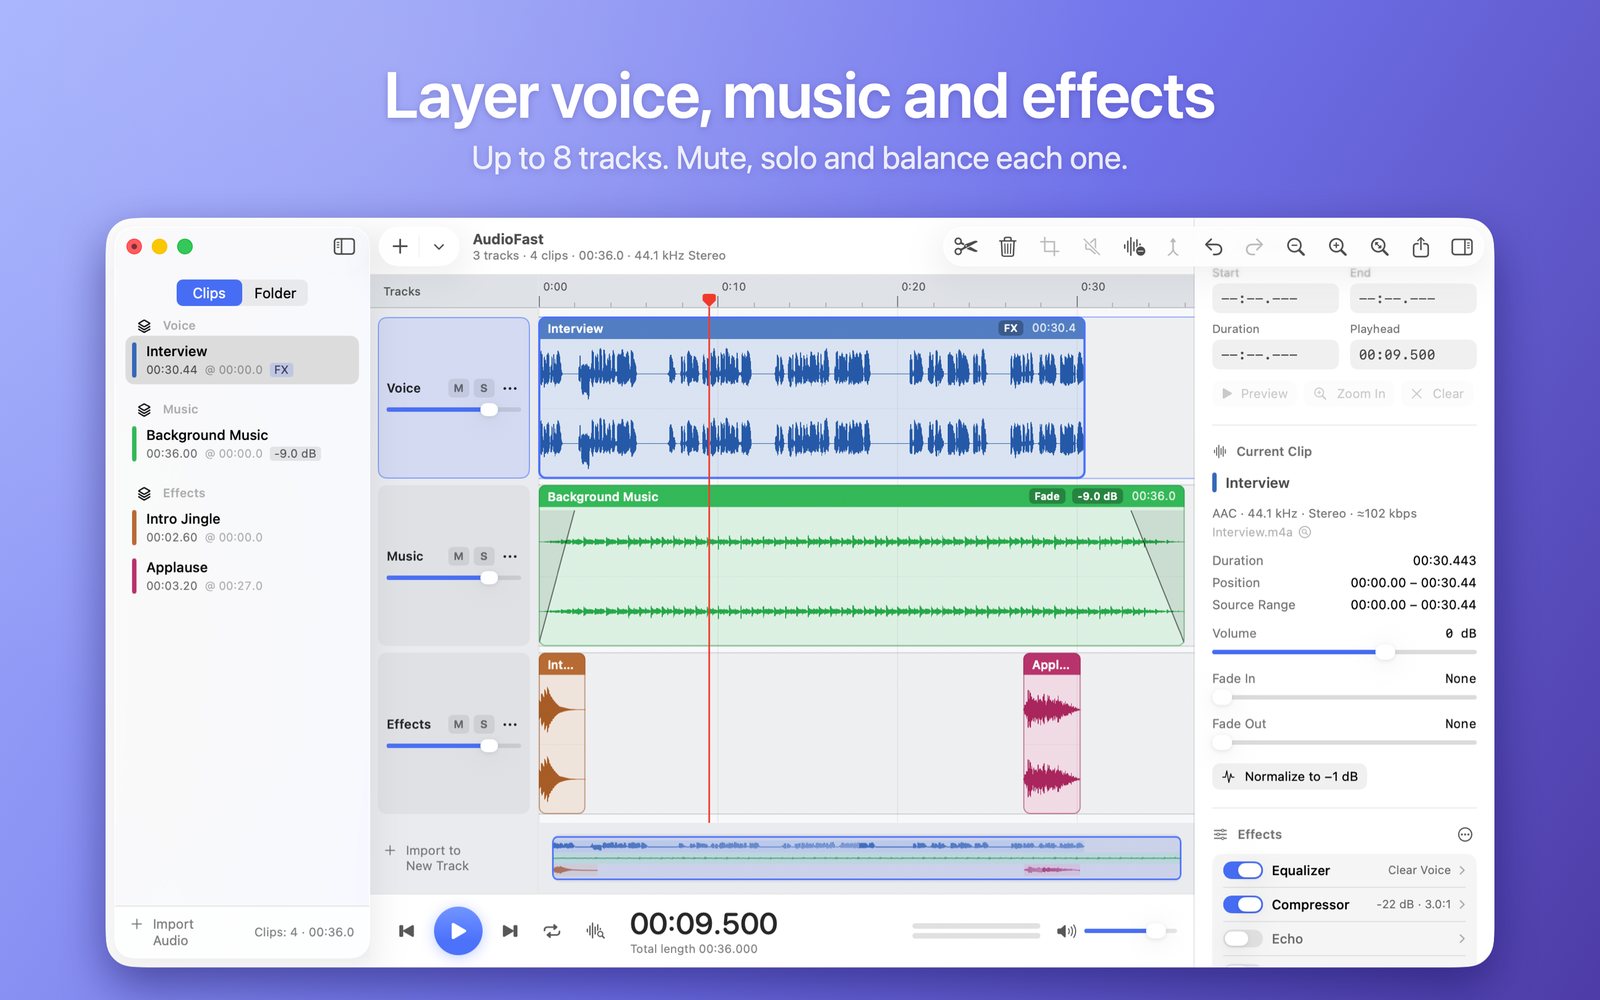The width and height of the screenshot is (1600, 1000).
Task: Click Normalize to −1 dB
Action: pyautogui.click(x=1290, y=777)
